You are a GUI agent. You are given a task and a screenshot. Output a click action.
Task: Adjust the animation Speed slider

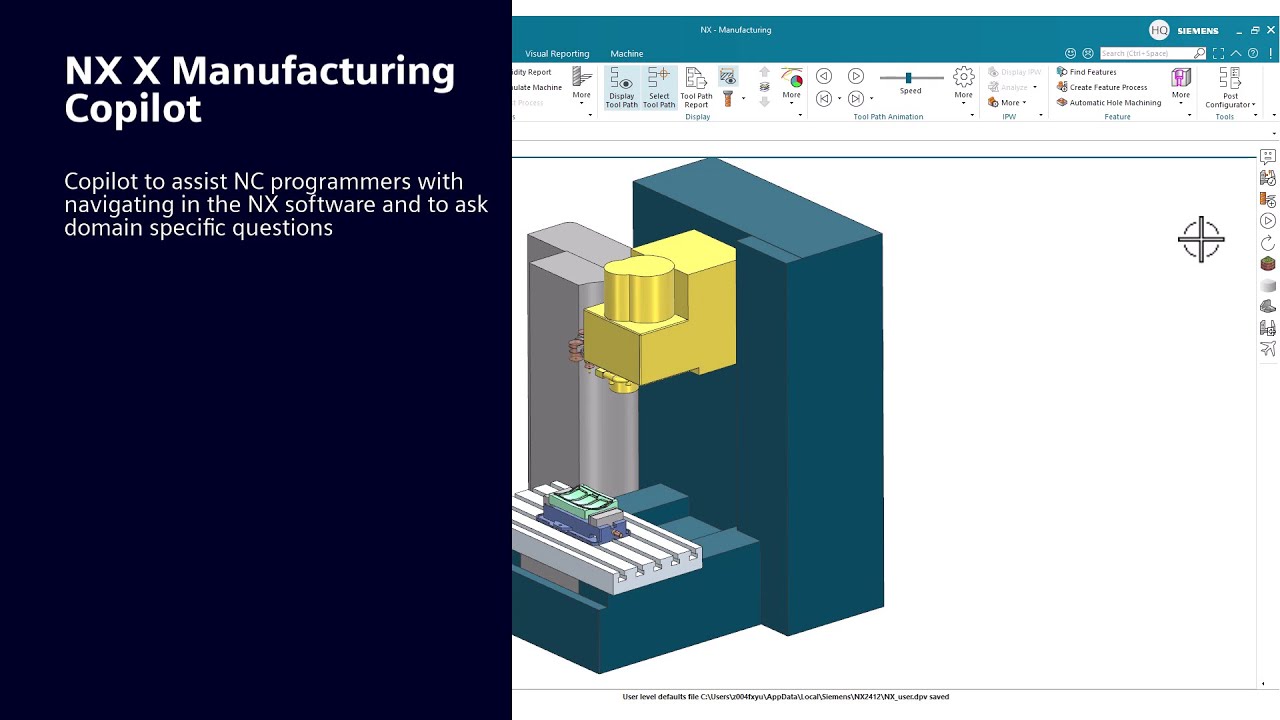pos(910,77)
